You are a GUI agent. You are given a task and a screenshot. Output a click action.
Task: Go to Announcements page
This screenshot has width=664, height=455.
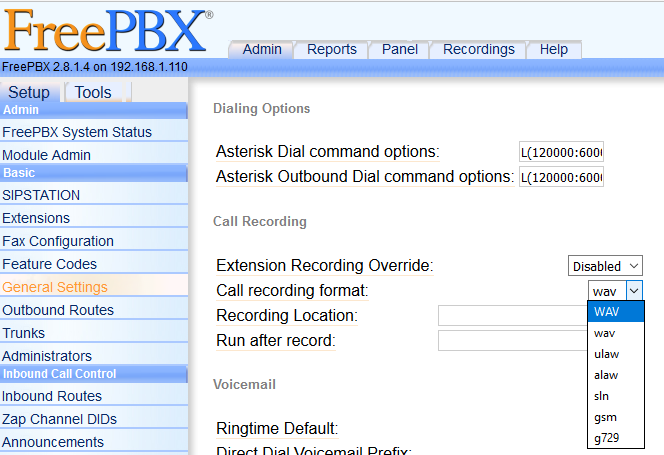[x=94, y=441]
